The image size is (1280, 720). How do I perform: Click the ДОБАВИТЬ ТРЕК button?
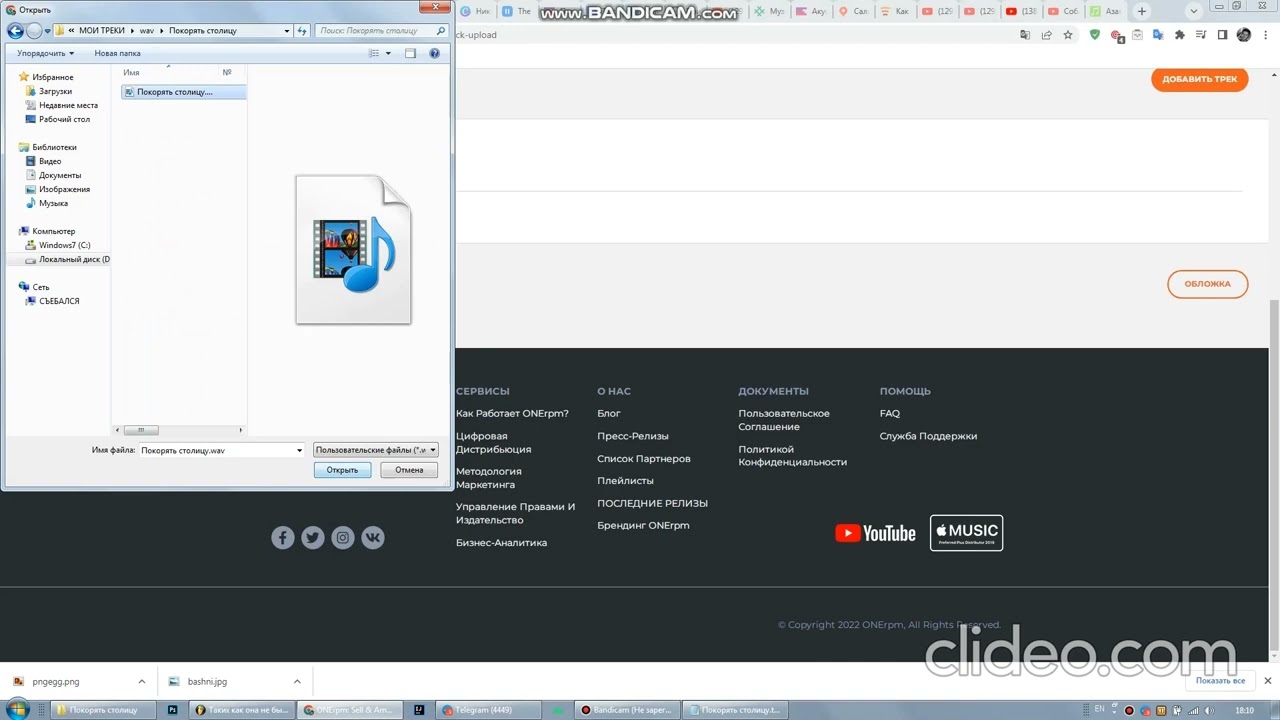click(1200, 79)
